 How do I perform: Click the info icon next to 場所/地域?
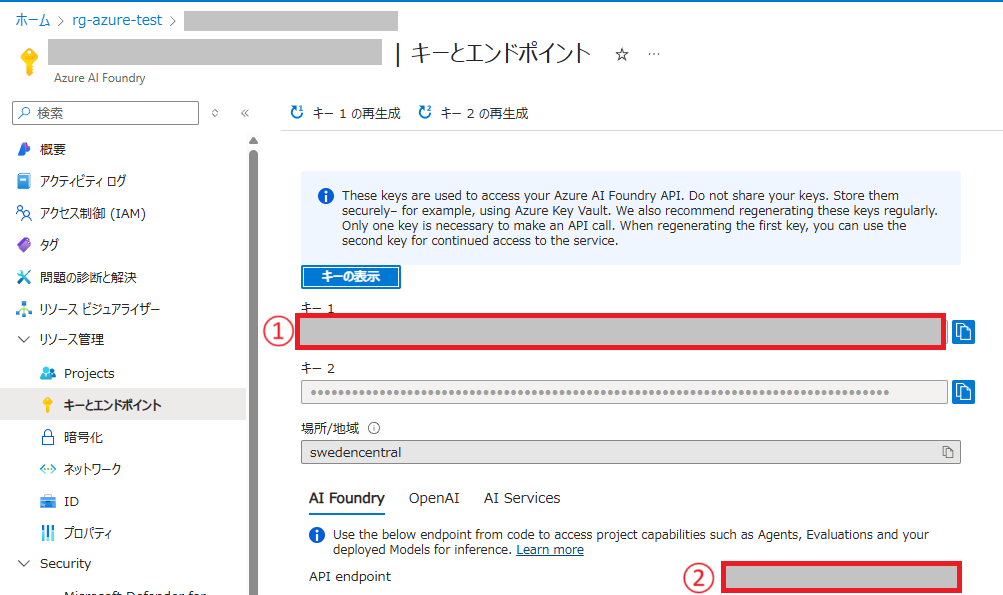click(x=374, y=428)
